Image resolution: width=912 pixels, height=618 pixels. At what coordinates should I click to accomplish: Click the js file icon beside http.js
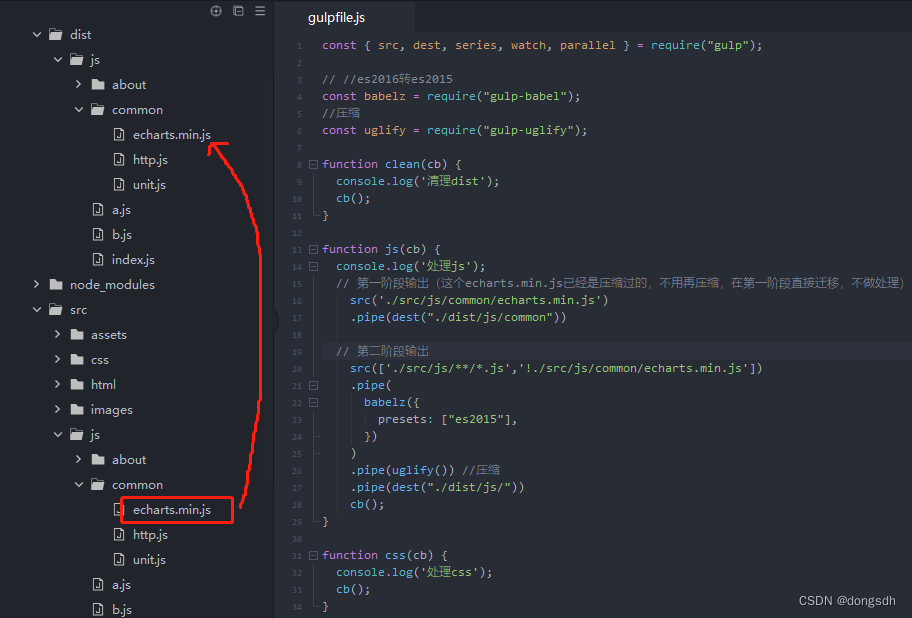click(x=121, y=159)
